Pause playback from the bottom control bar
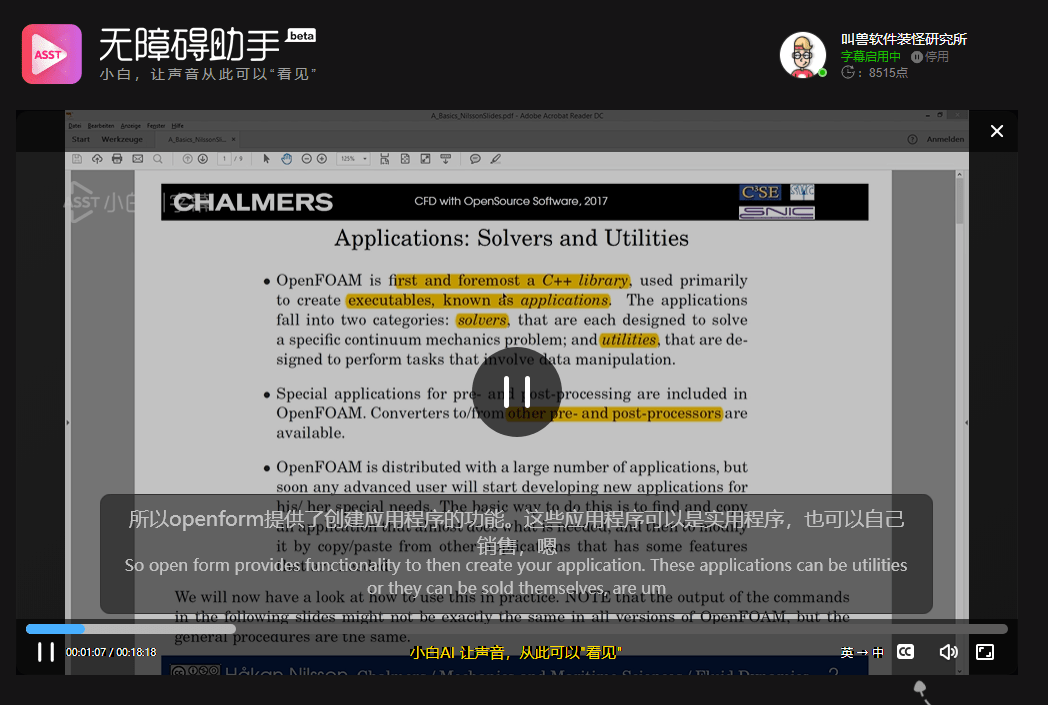 45,652
